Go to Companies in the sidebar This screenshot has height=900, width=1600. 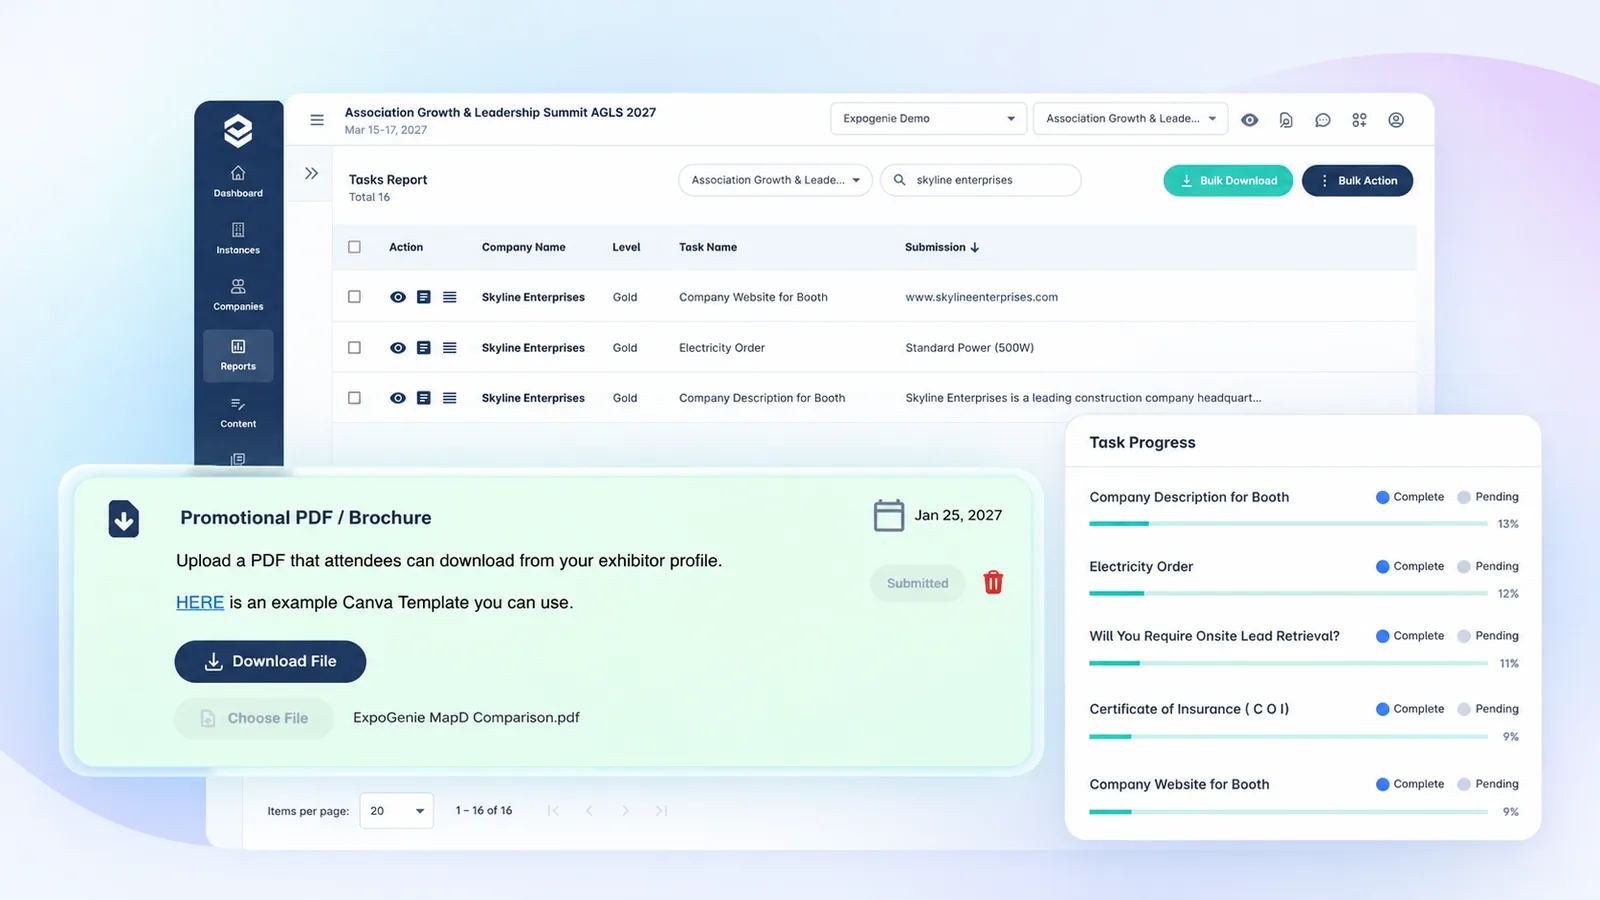pyautogui.click(x=238, y=295)
